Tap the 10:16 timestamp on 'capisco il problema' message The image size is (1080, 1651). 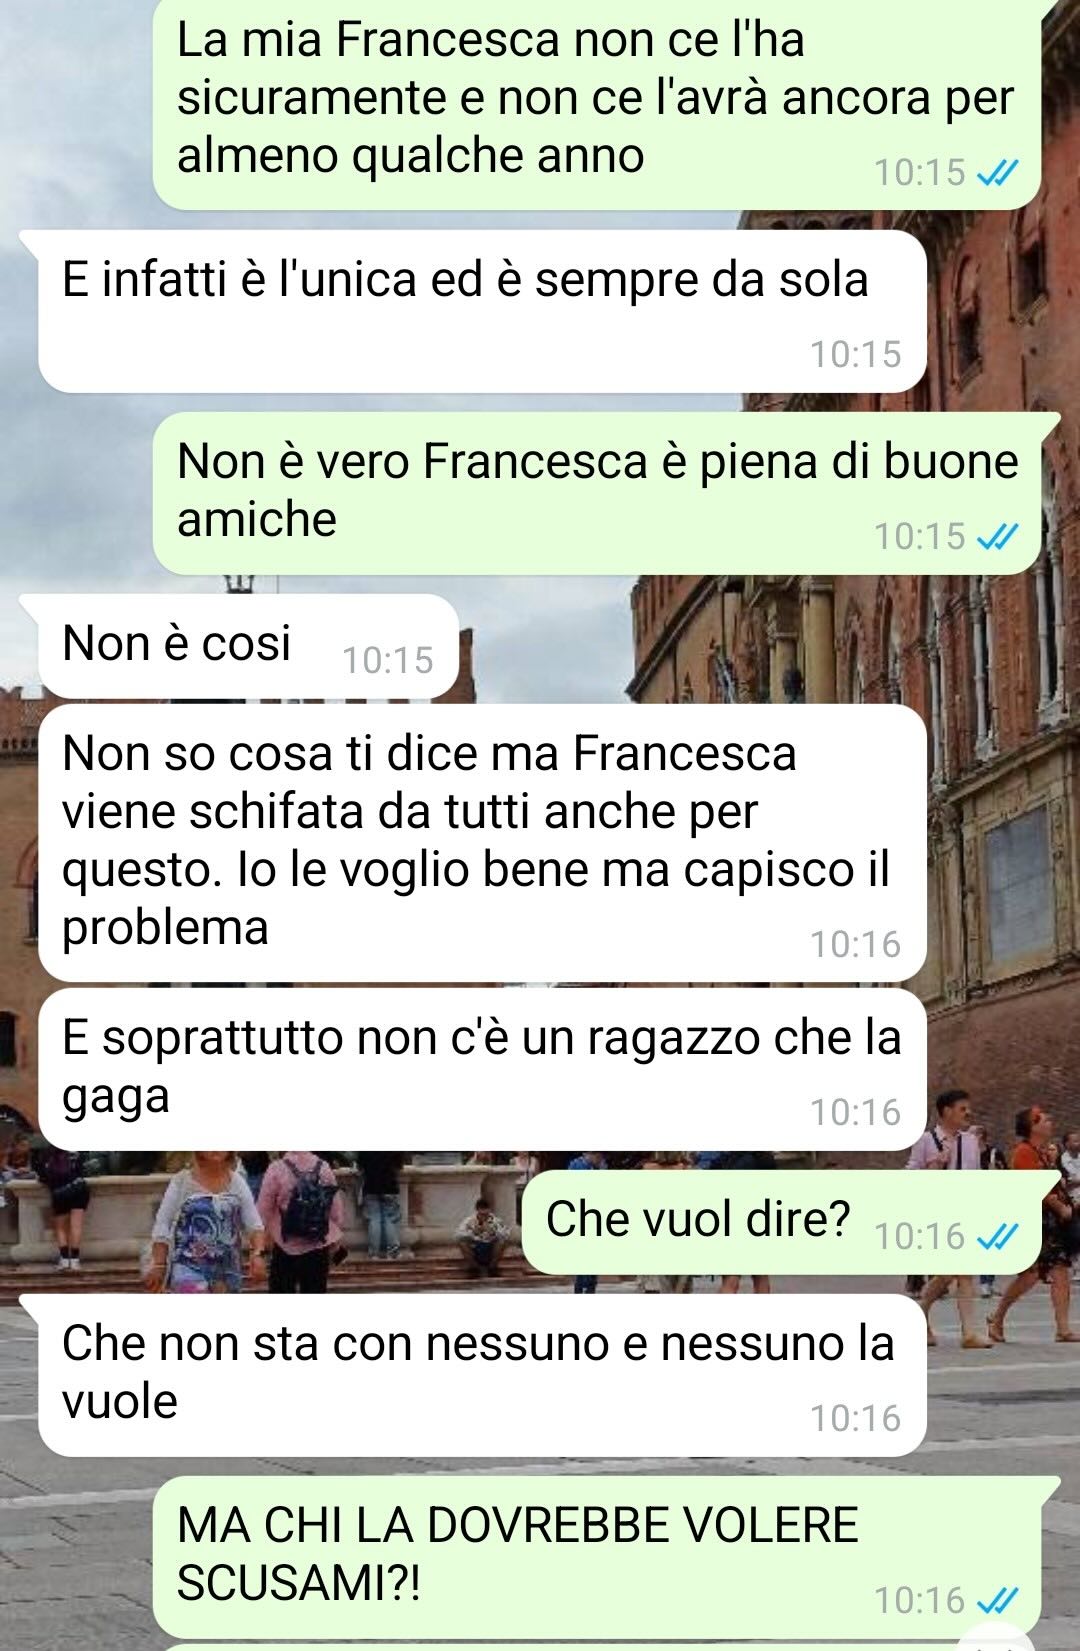[x=855, y=944]
